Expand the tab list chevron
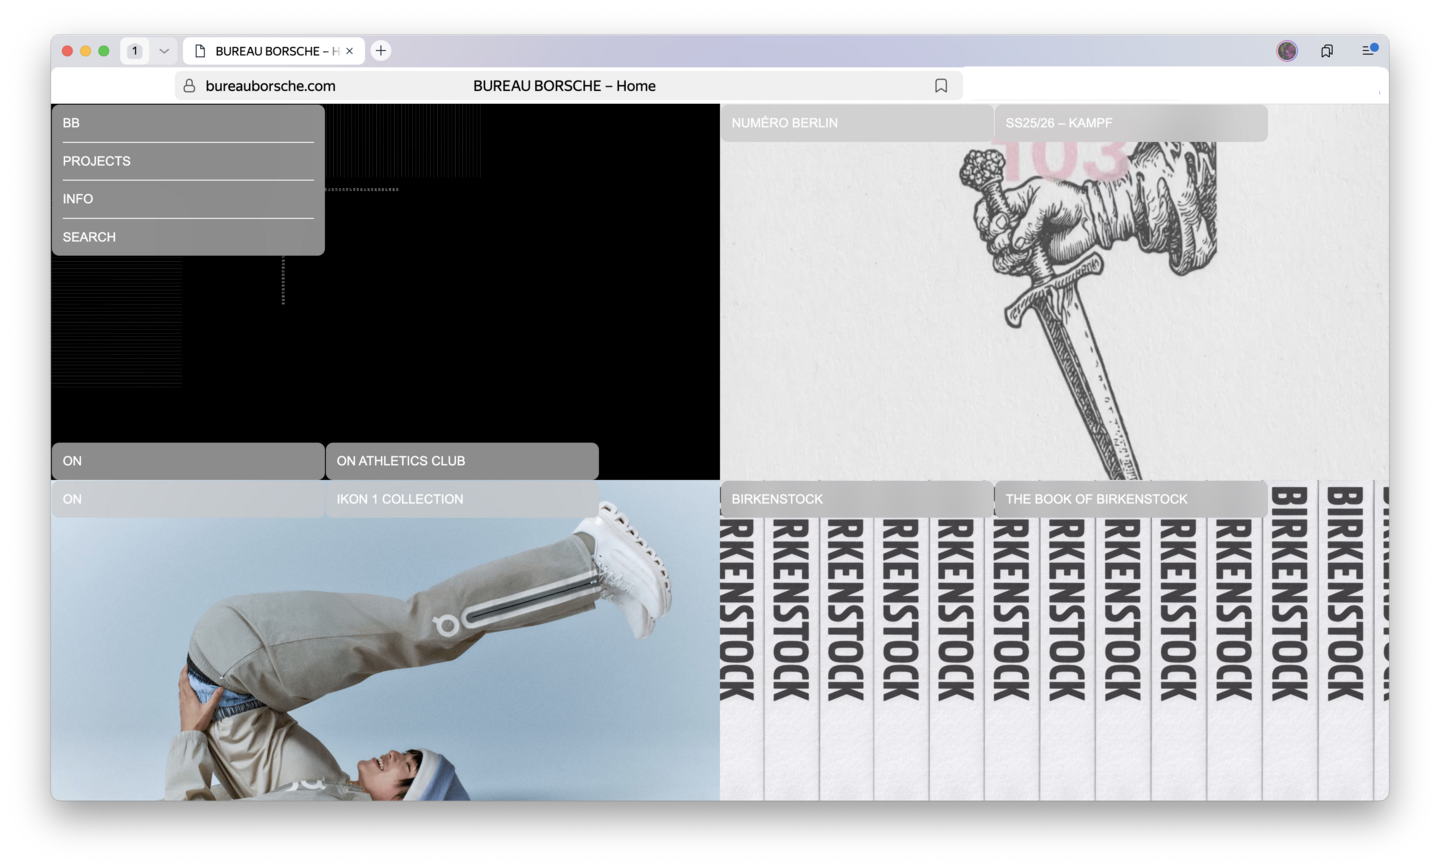Image resolution: width=1440 pixels, height=868 pixels. (x=164, y=51)
